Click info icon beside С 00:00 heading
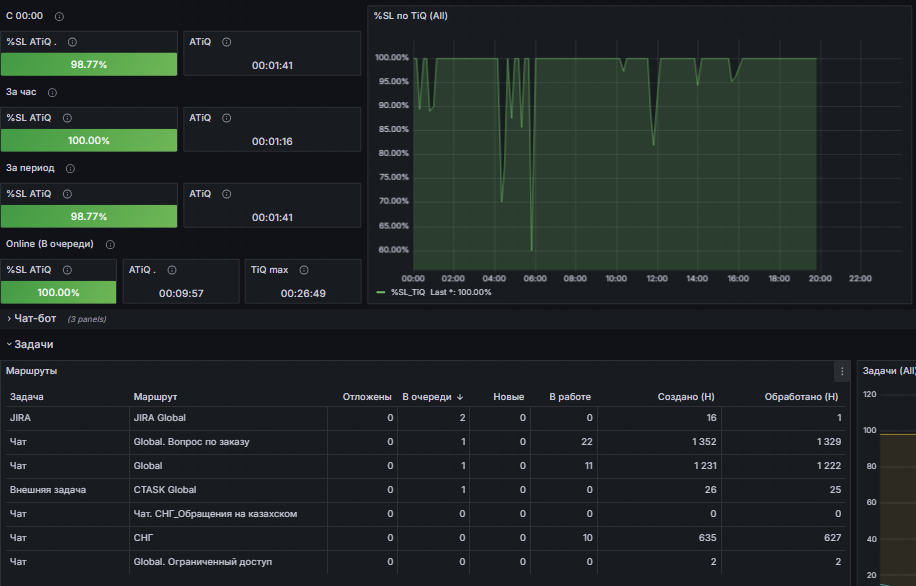 click(x=60, y=17)
